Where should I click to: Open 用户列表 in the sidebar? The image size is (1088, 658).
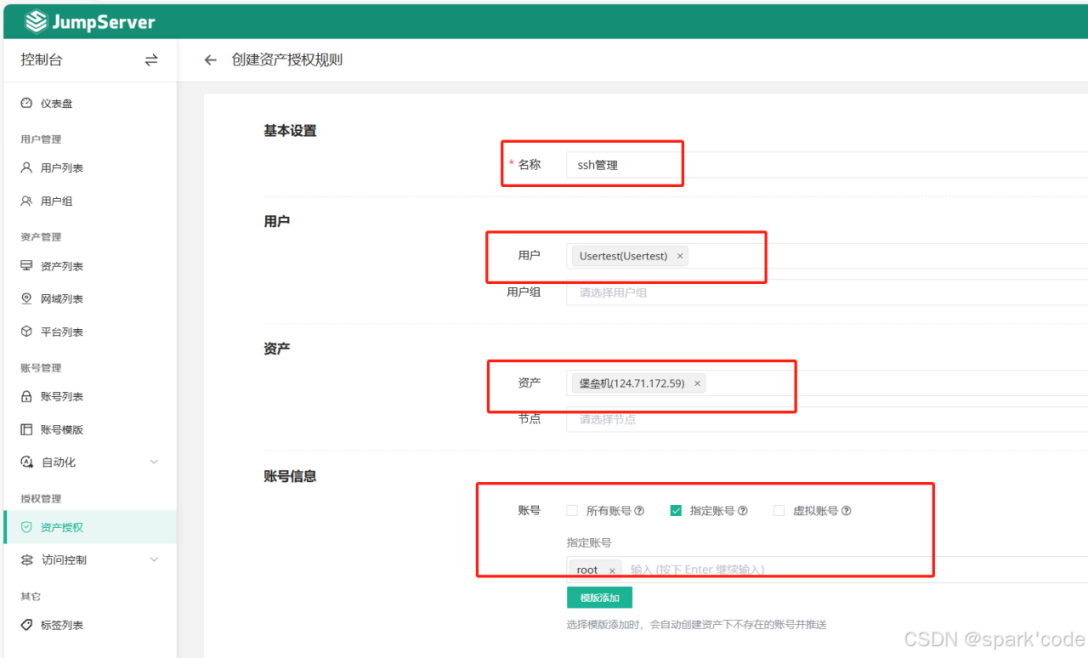(x=62, y=168)
